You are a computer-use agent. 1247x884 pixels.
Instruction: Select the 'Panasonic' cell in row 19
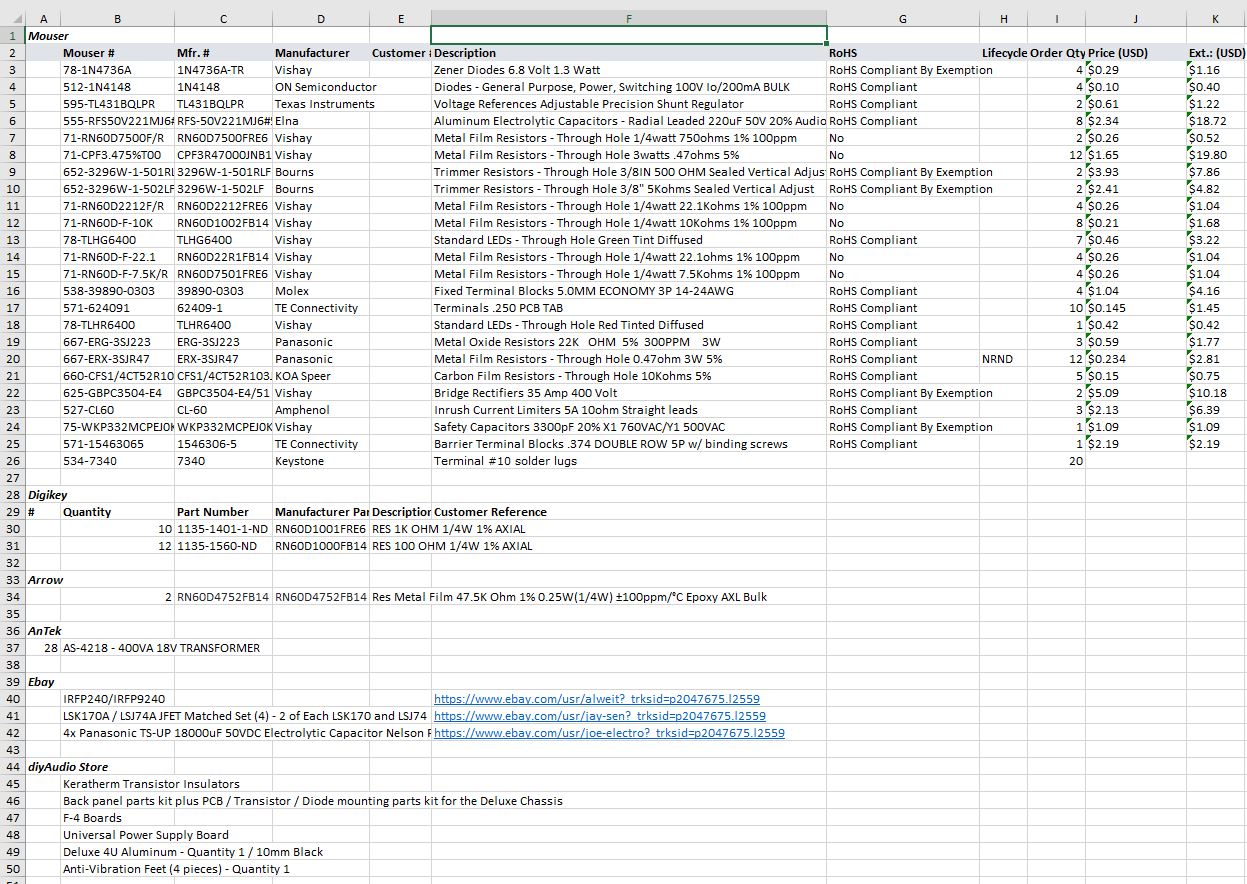click(x=321, y=342)
